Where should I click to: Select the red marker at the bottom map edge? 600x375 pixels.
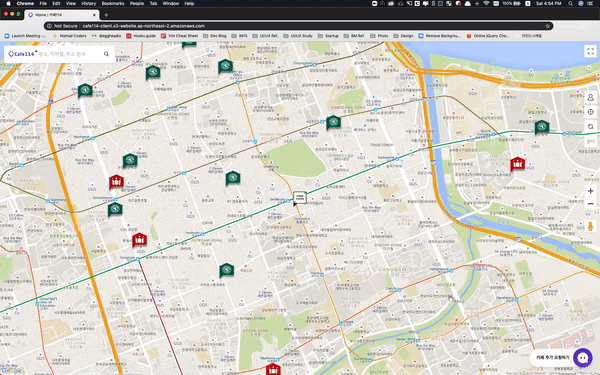click(273, 369)
